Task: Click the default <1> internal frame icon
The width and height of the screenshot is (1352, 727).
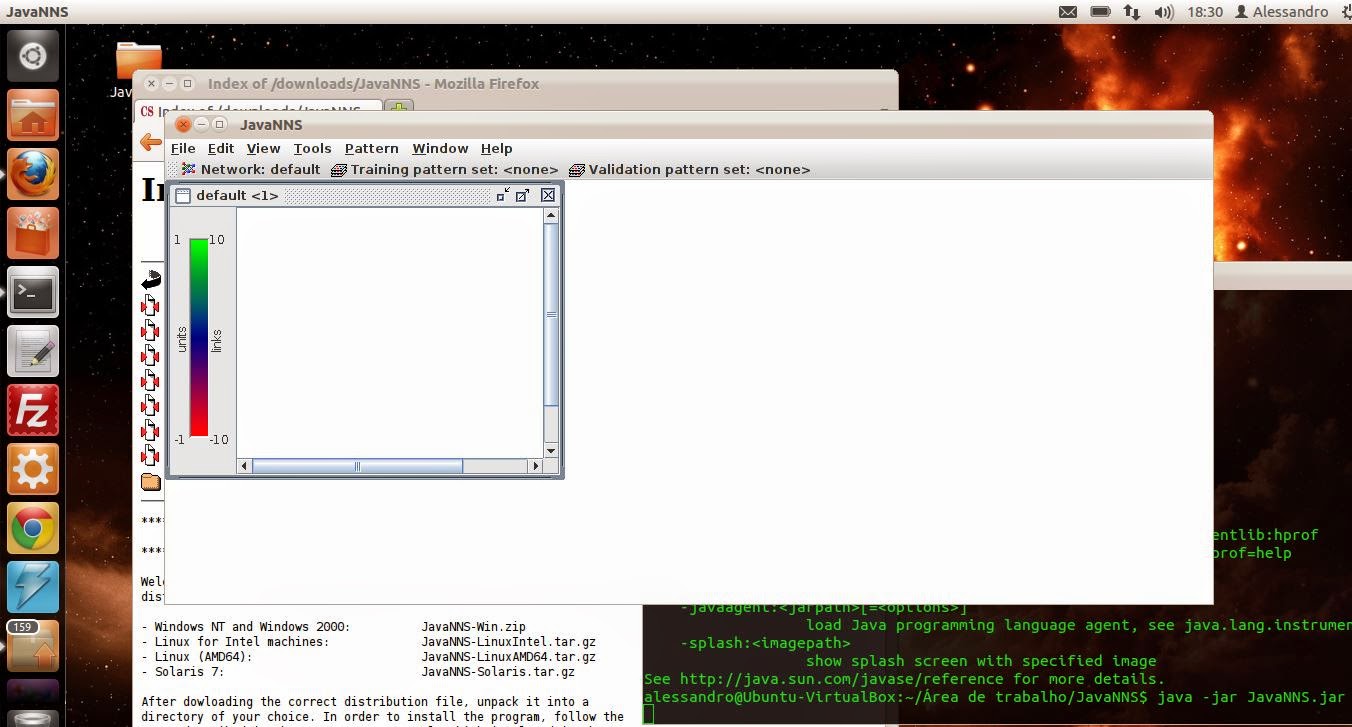Action: 182,196
